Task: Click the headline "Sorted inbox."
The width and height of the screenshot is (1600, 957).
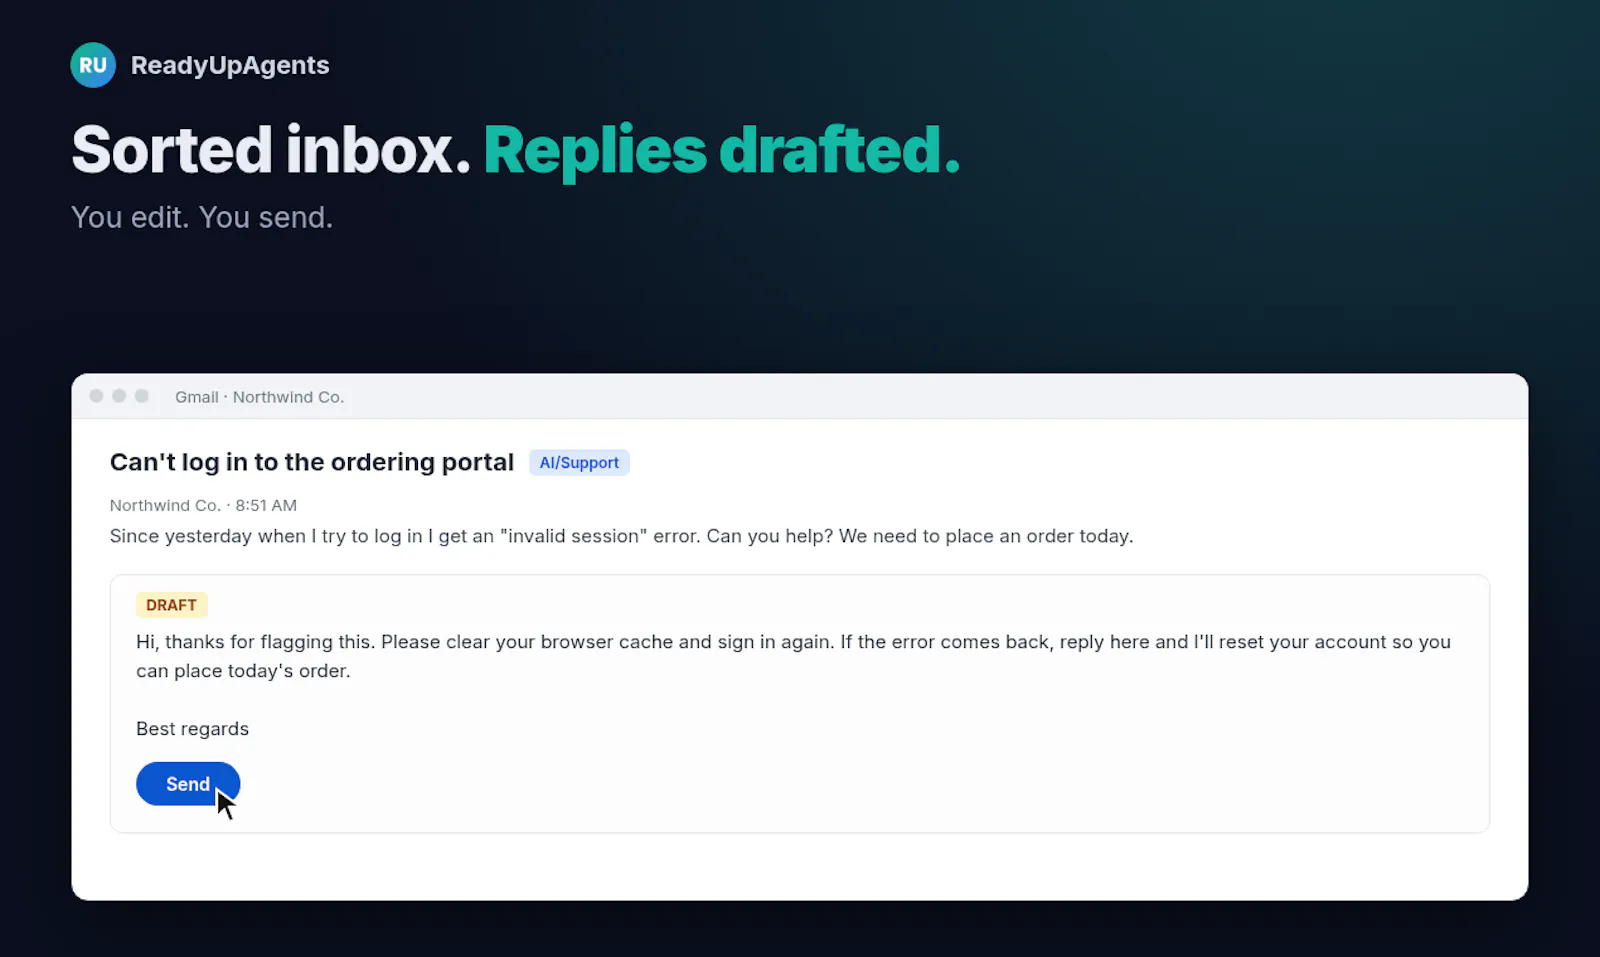Action: (271, 150)
